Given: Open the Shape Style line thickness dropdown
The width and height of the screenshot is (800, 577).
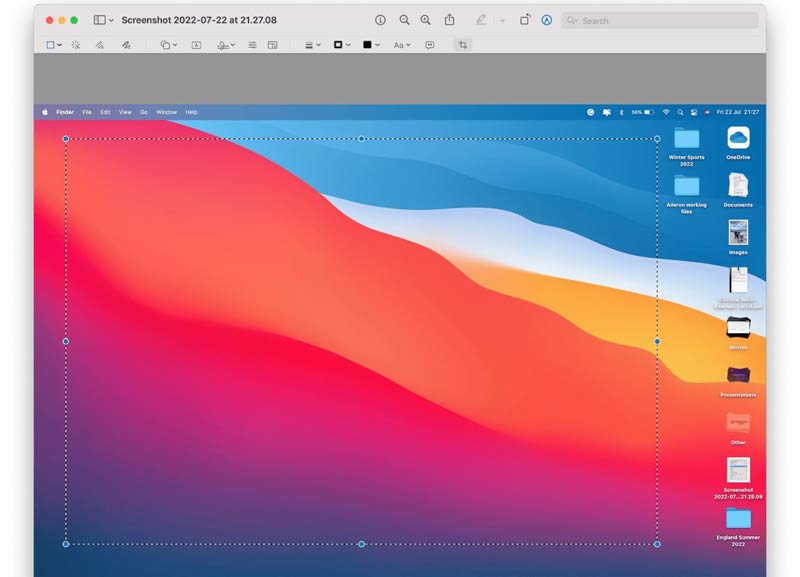Looking at the screenshot, I should (x=313, y=45).
